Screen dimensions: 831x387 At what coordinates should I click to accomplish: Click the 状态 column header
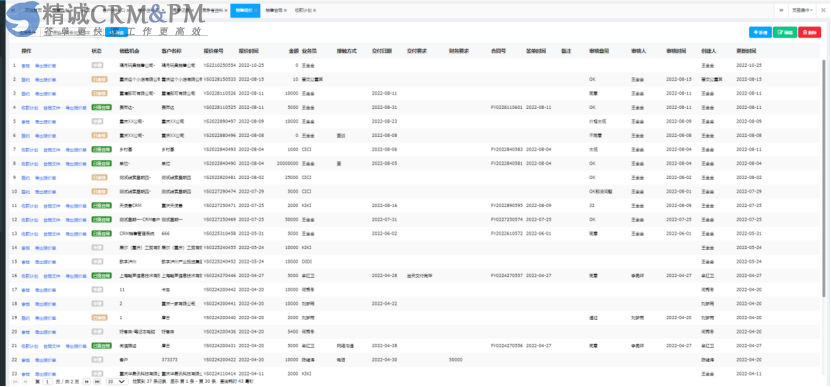click(x=96, y=51)
